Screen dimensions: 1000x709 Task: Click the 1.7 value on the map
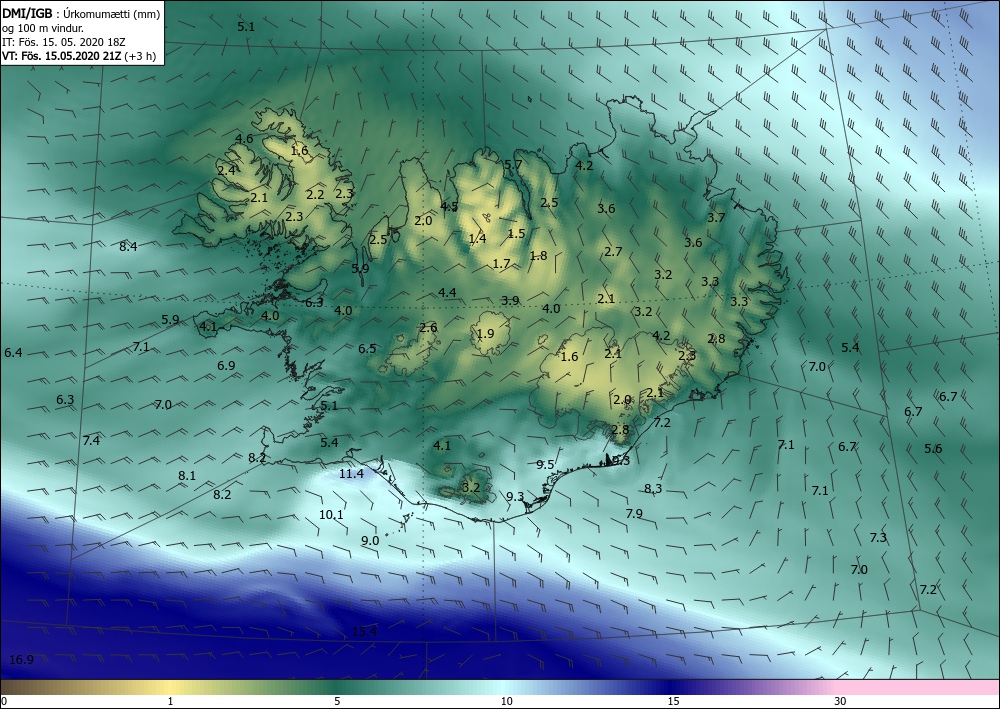pyautogui.click(x=502, y=263)
